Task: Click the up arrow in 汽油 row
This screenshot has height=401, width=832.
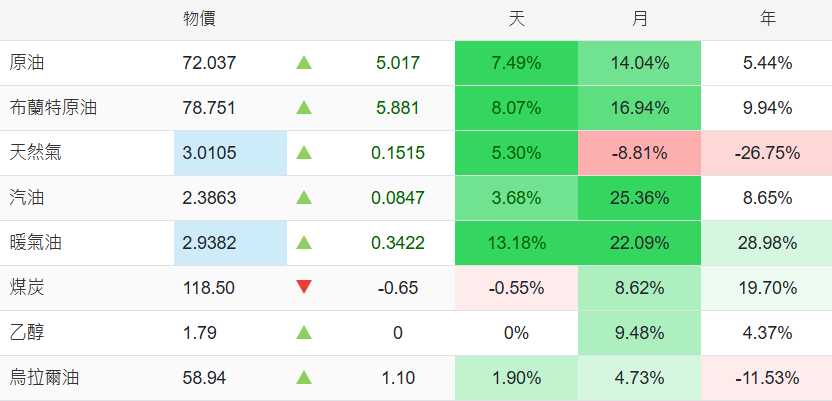Action: pyautogui.click(x=304, y=198)
